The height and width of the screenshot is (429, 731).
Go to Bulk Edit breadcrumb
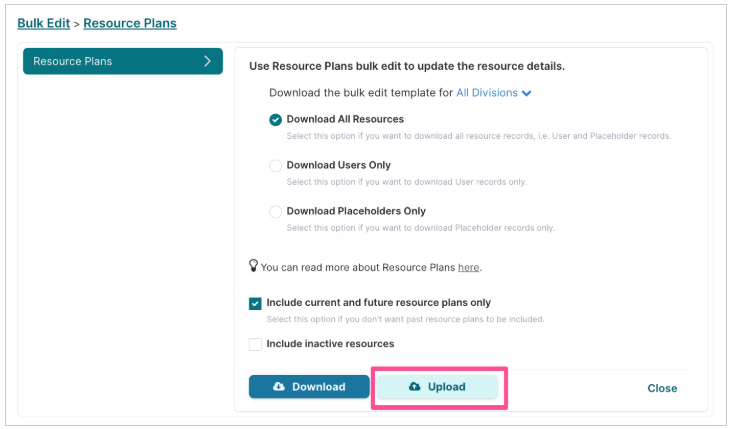click(x=43, y=23)
